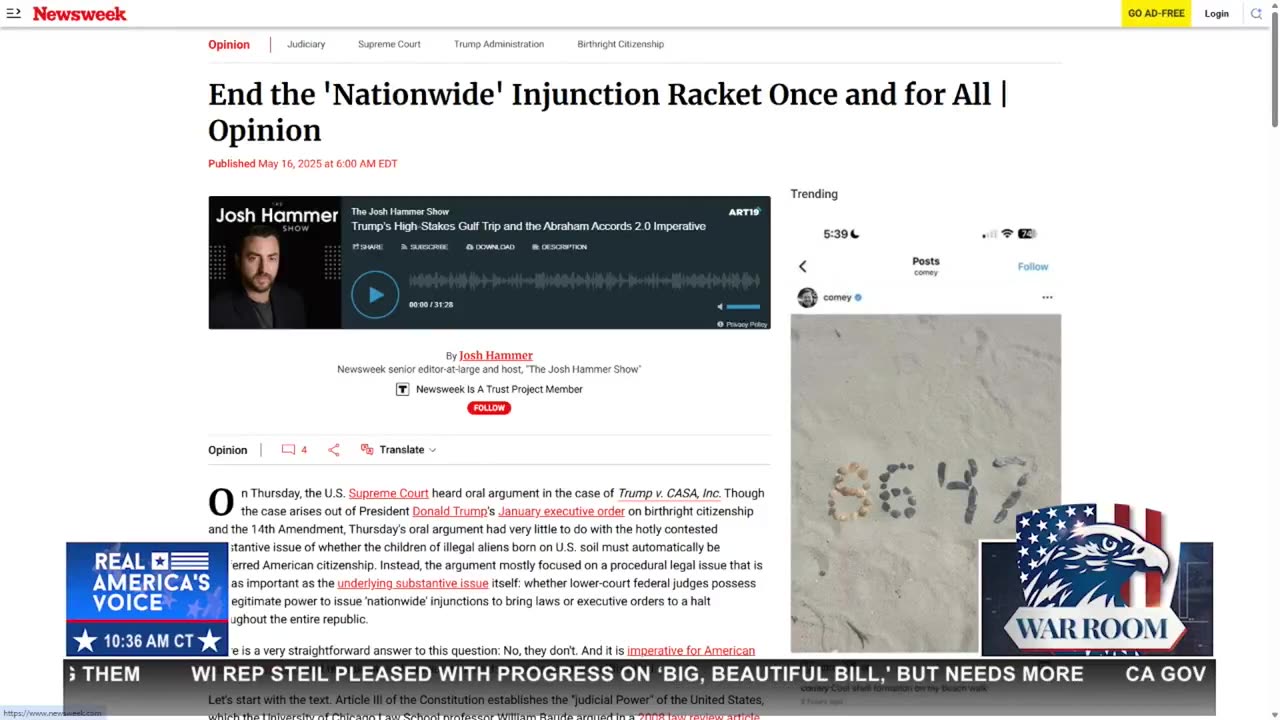Click the podcast Subscribe icon
The width and height of the screenshot is (1280, 720).
pyautogui.click(x=424, y=247)
